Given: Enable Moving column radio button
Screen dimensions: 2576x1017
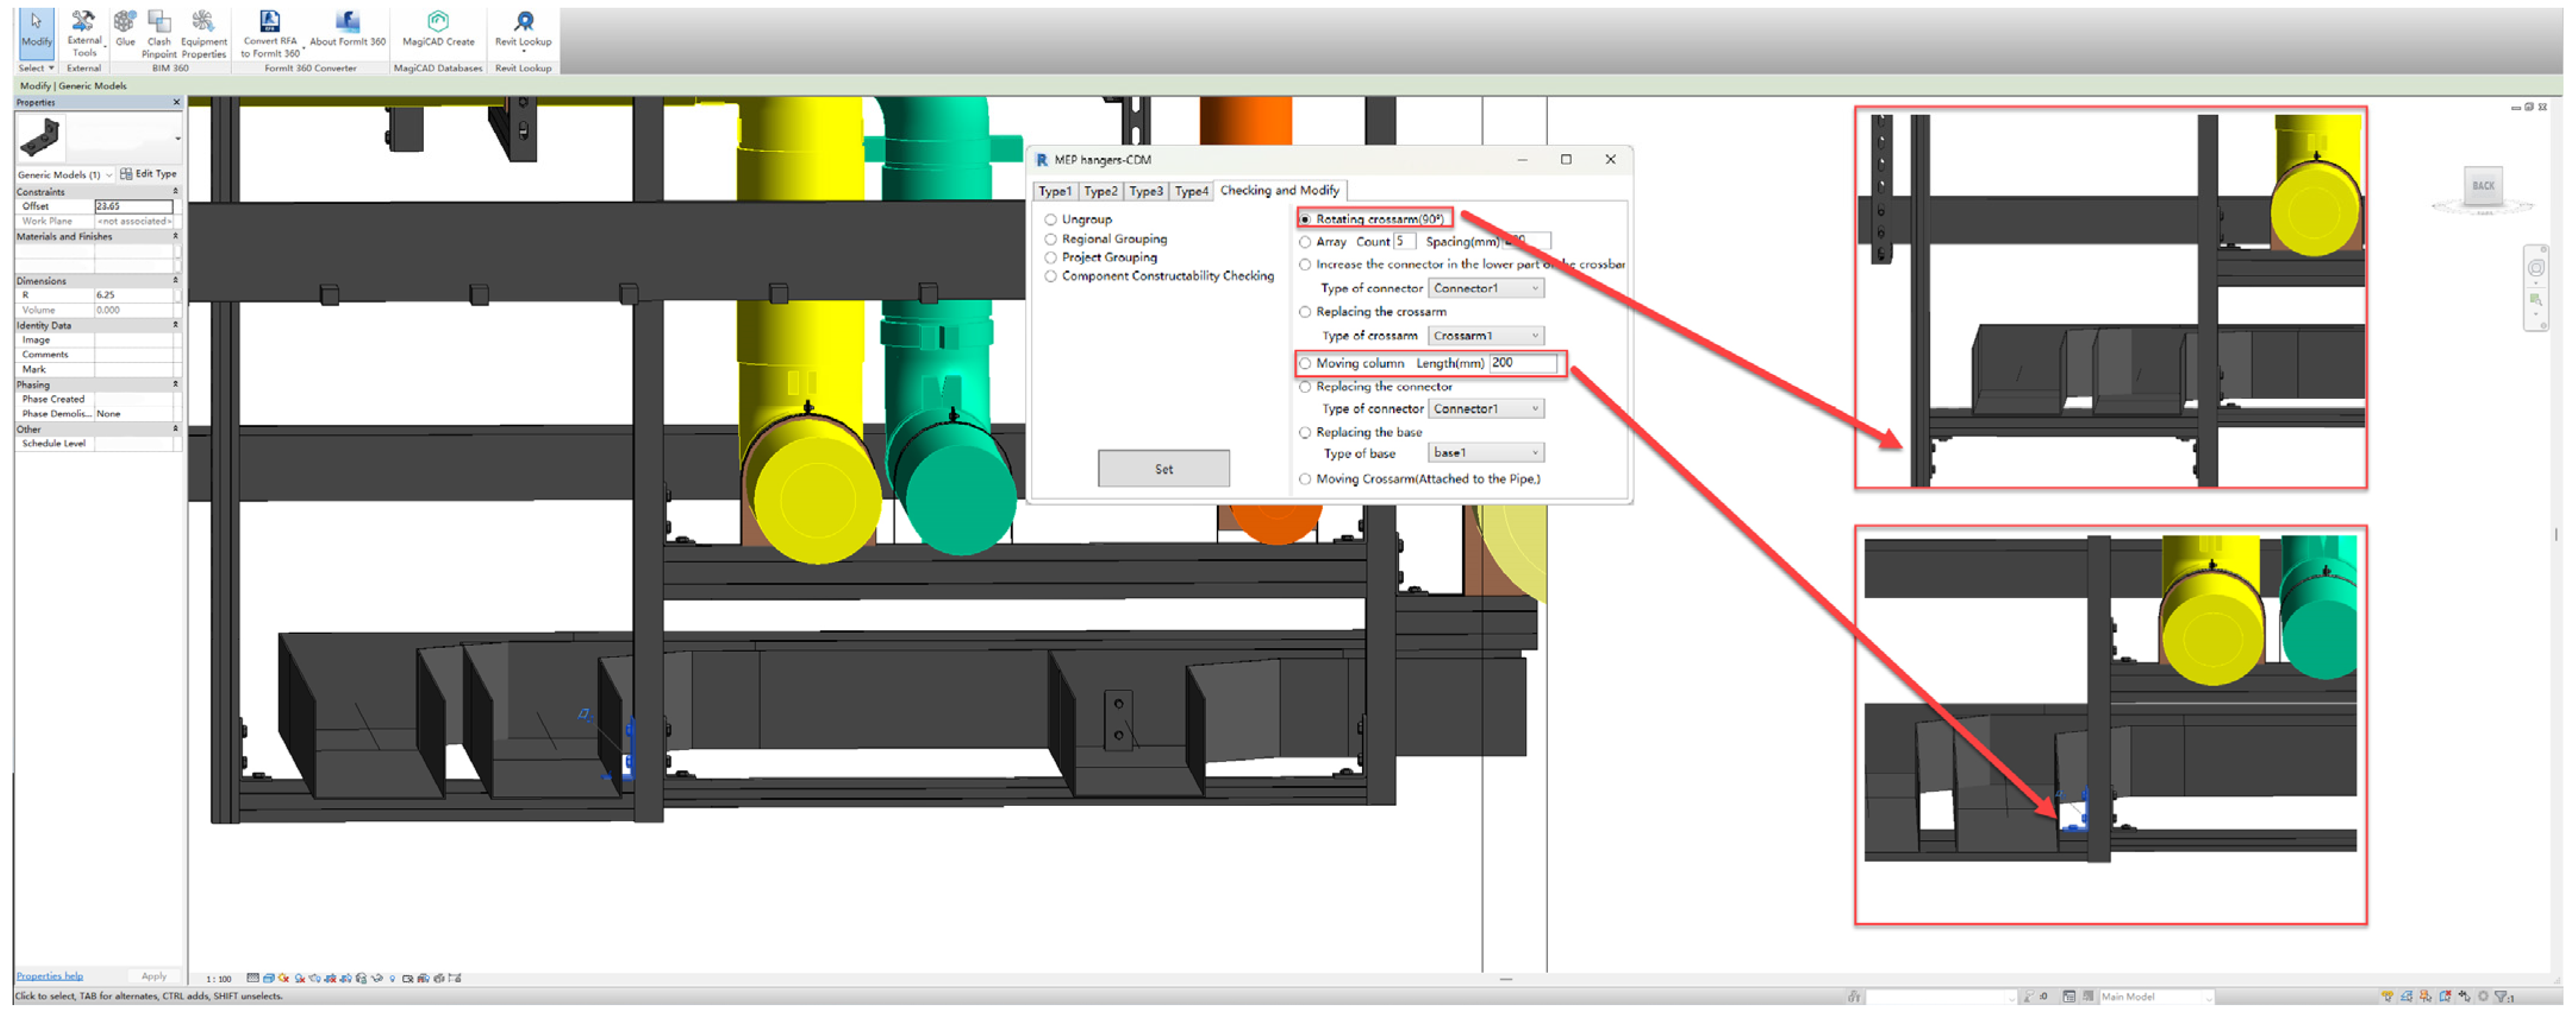Looking at the screenshot, I should tap(1305, 364).
